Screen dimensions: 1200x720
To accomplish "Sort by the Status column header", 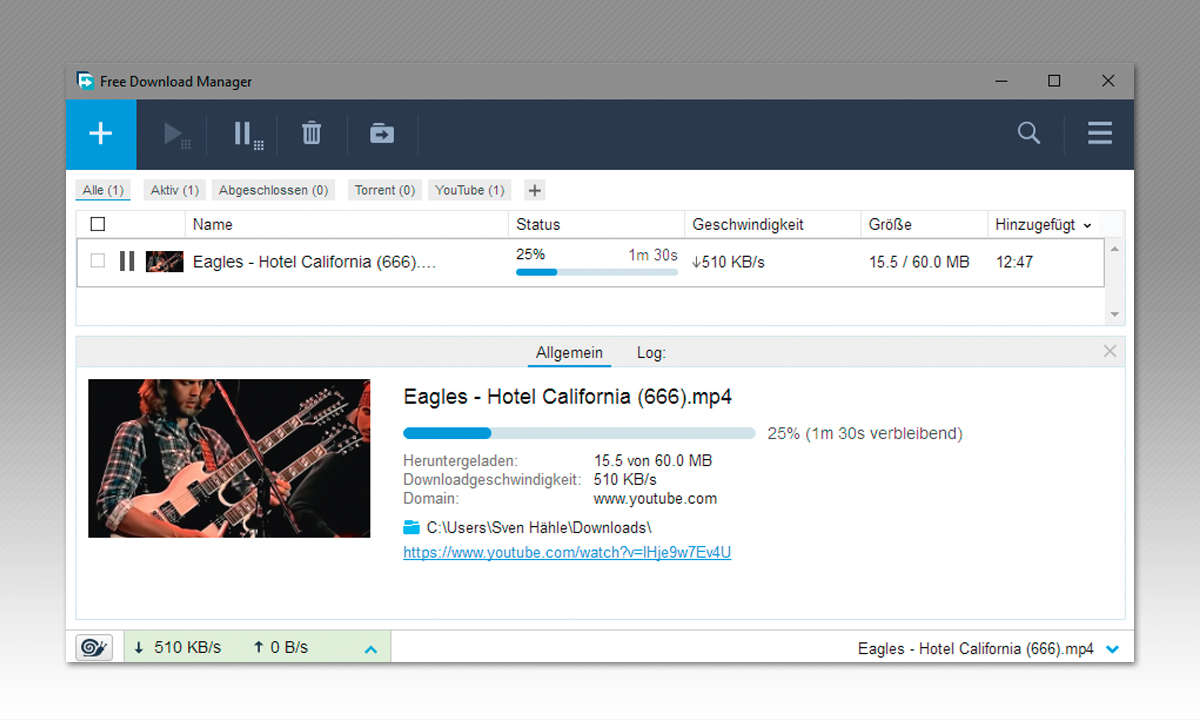I will (x=596, y=224).
